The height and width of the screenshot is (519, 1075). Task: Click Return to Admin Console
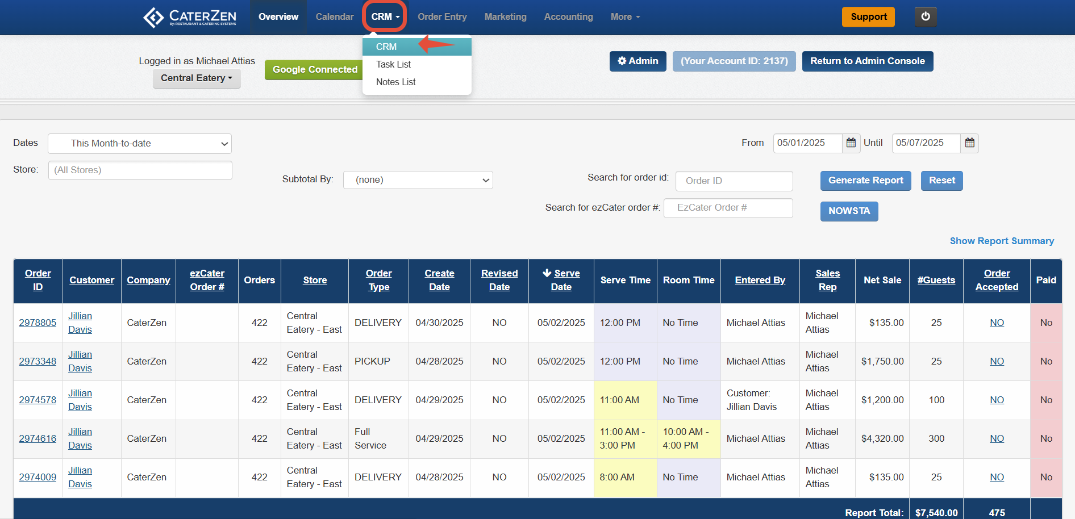coord(867,61)
